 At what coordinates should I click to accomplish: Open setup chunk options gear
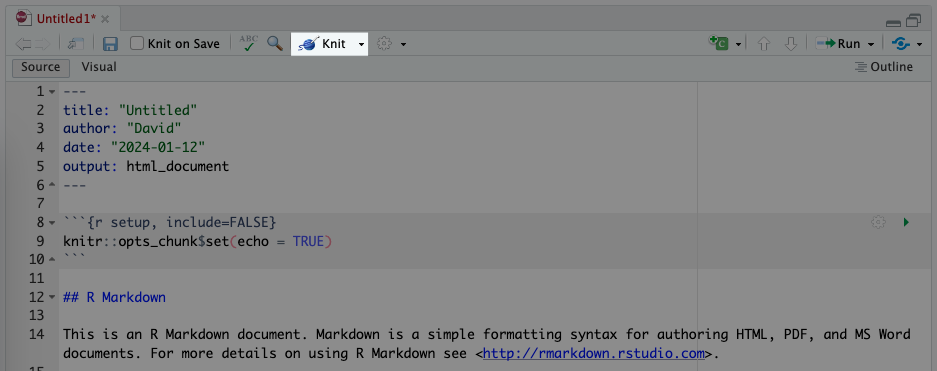pos(878,222)
